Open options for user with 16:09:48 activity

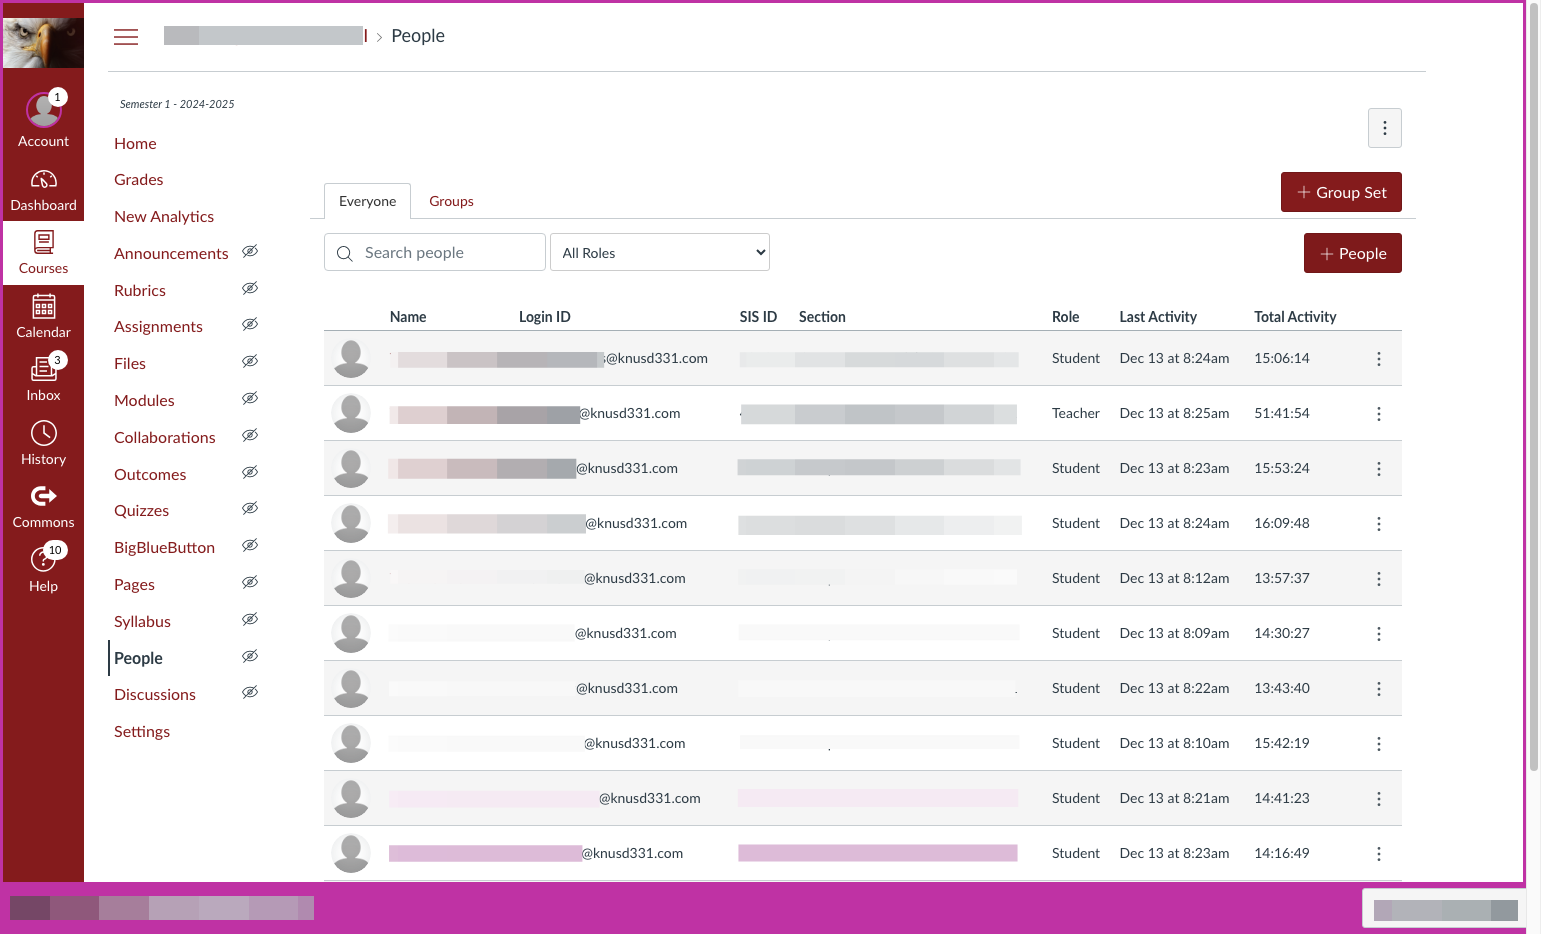click(1378, 524)
